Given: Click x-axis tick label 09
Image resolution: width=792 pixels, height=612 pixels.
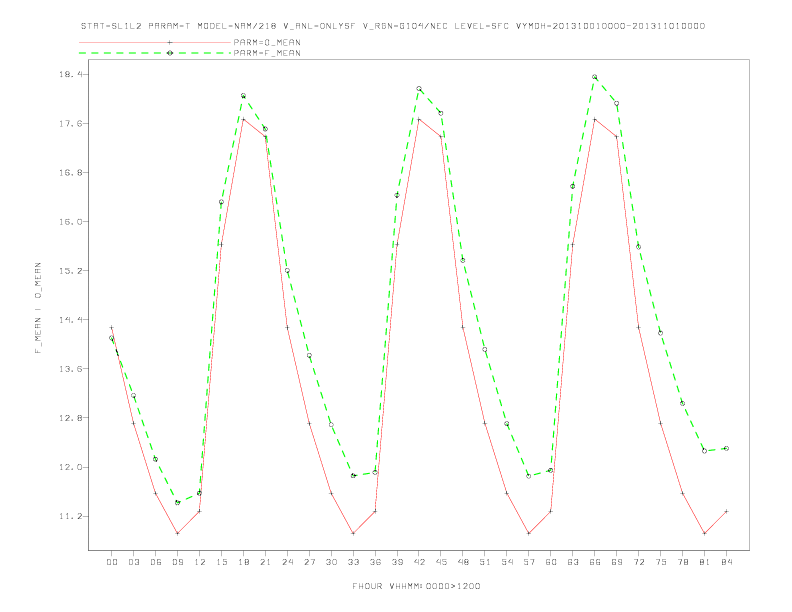Looking at the screenshot, I should tap(177, 562).
